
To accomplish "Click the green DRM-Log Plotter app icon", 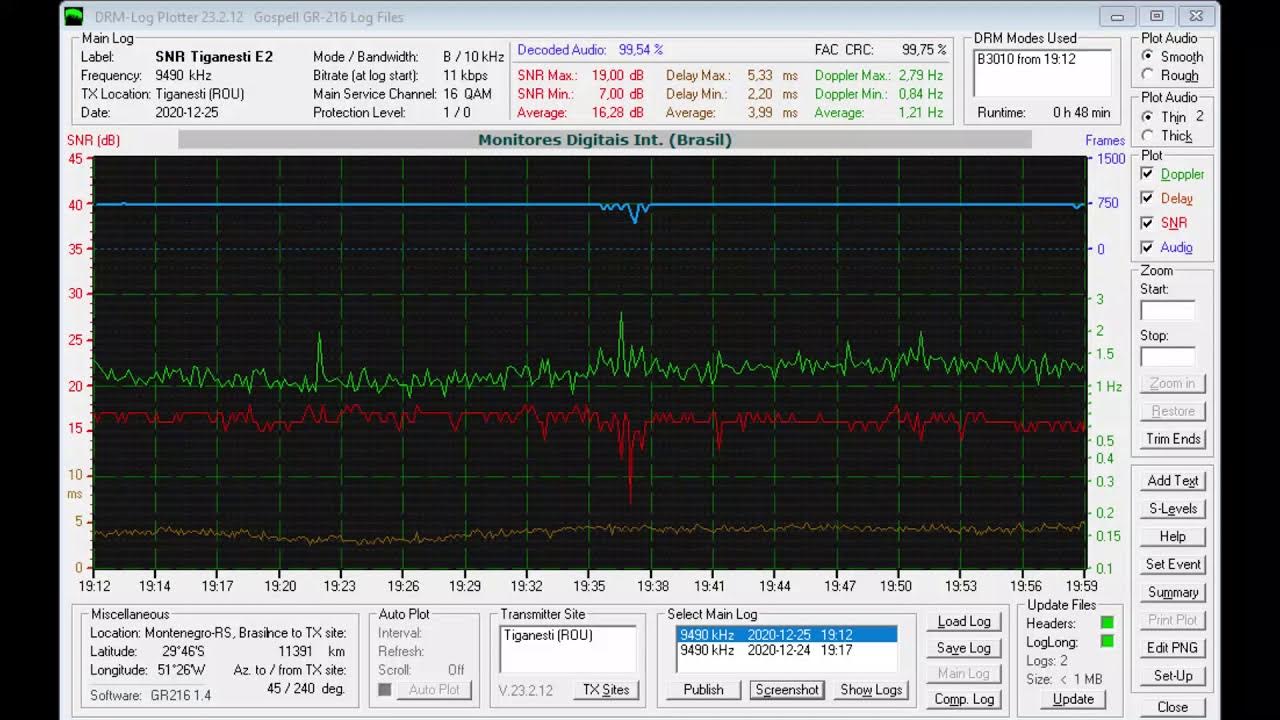I will point(74,16).
